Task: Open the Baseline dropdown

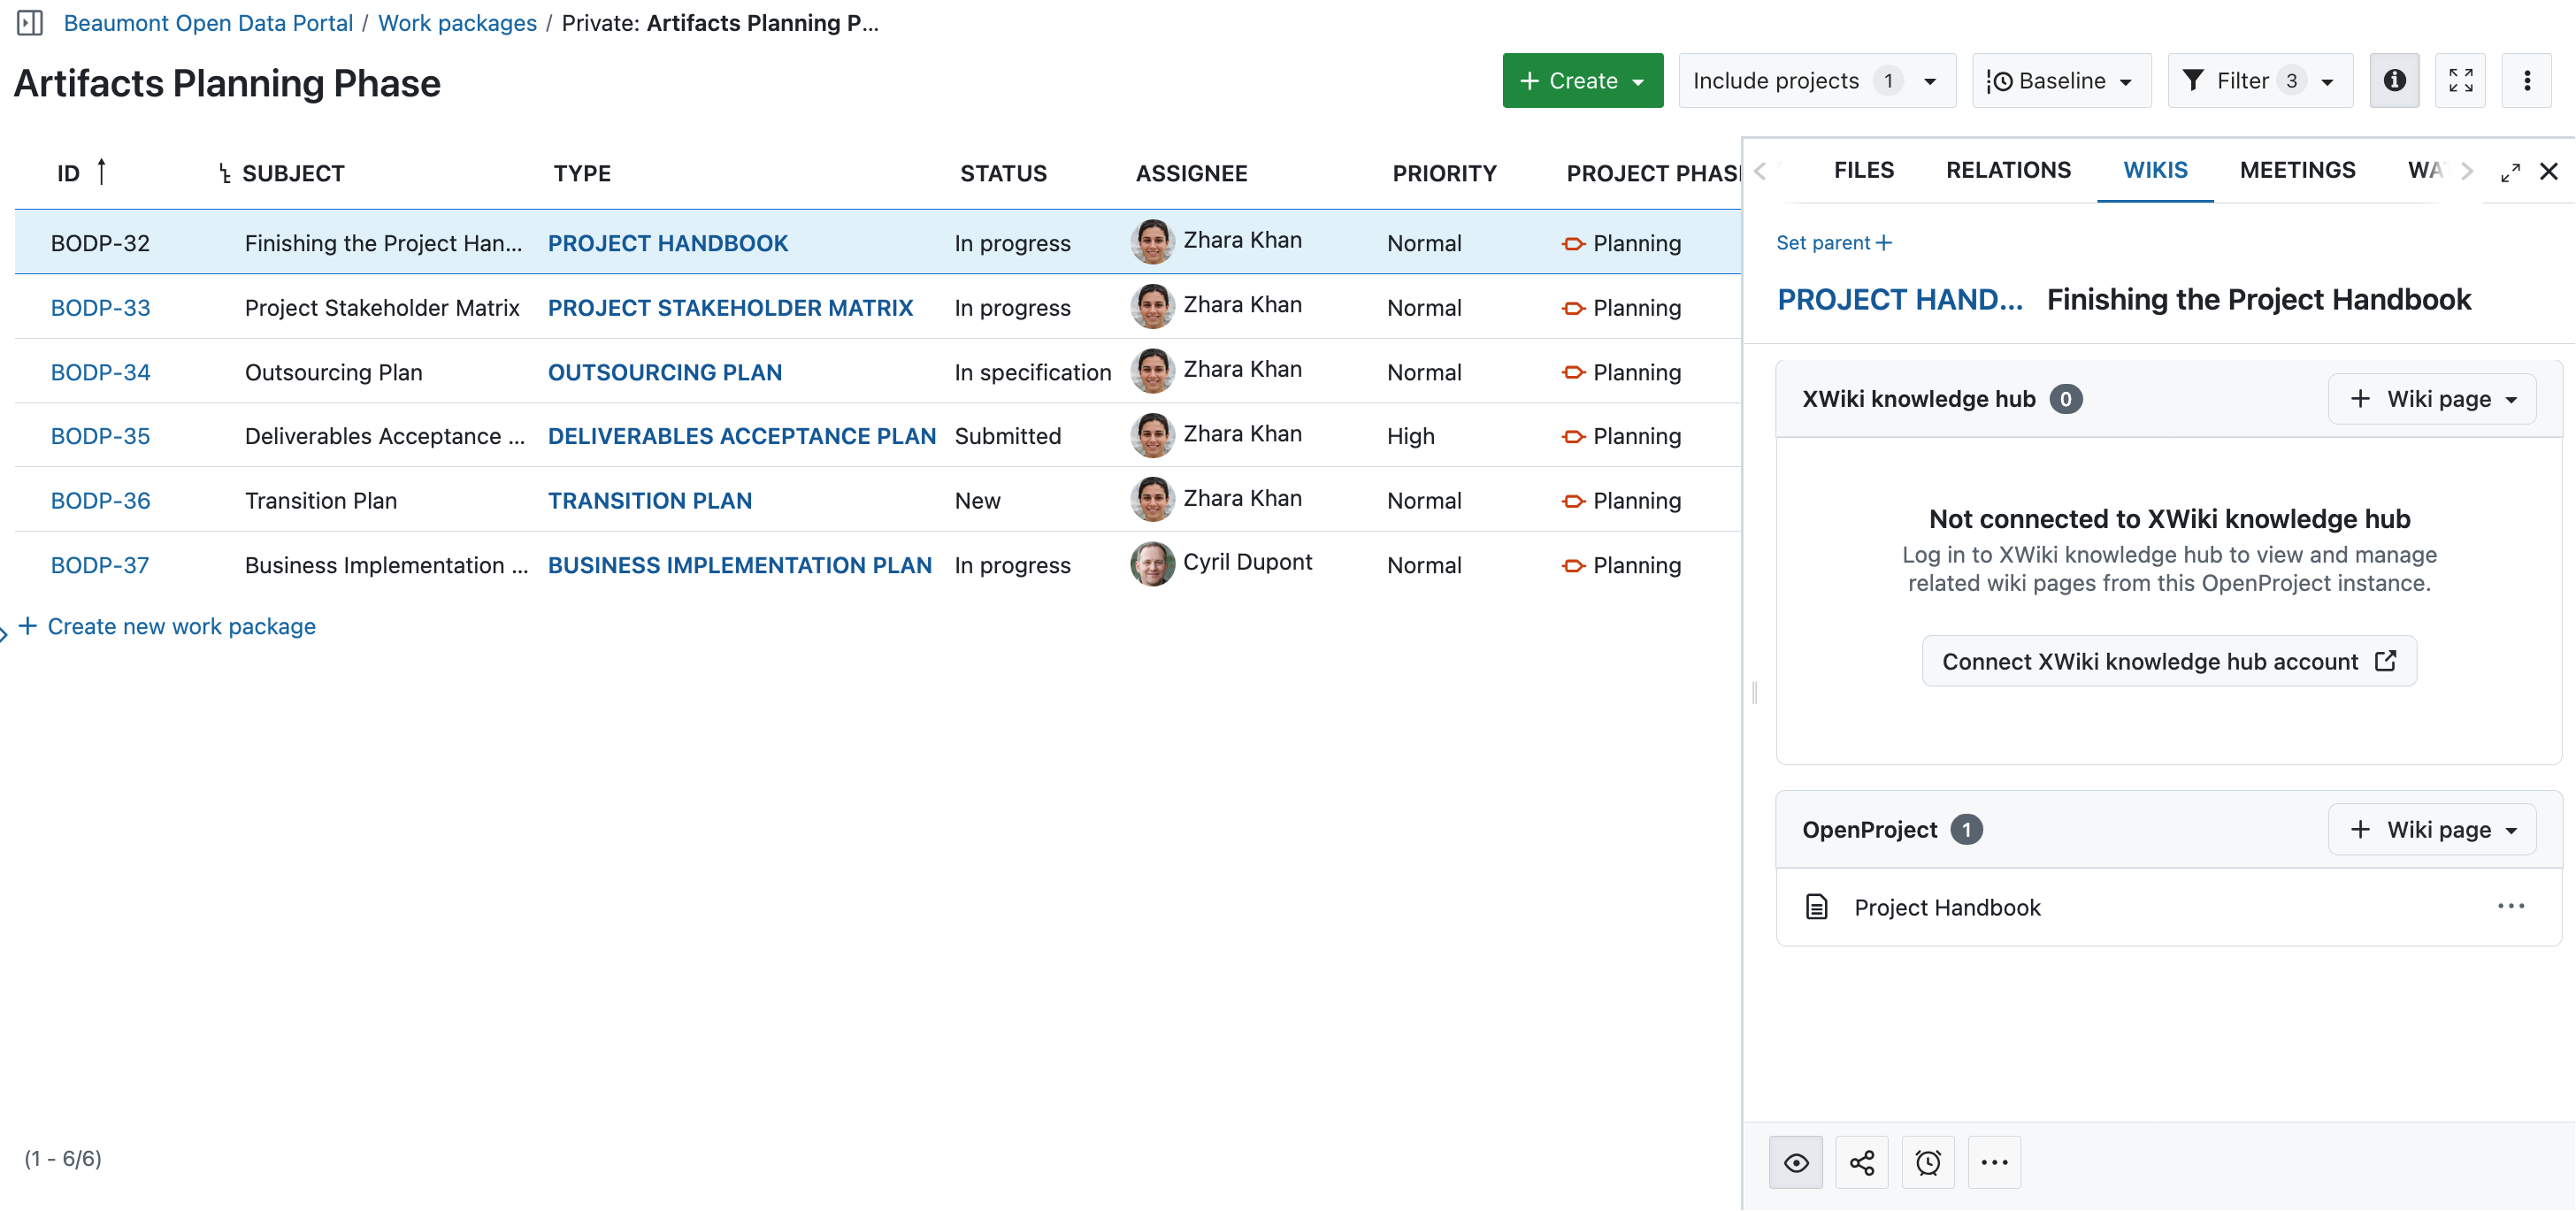Action: (2060, 80)
